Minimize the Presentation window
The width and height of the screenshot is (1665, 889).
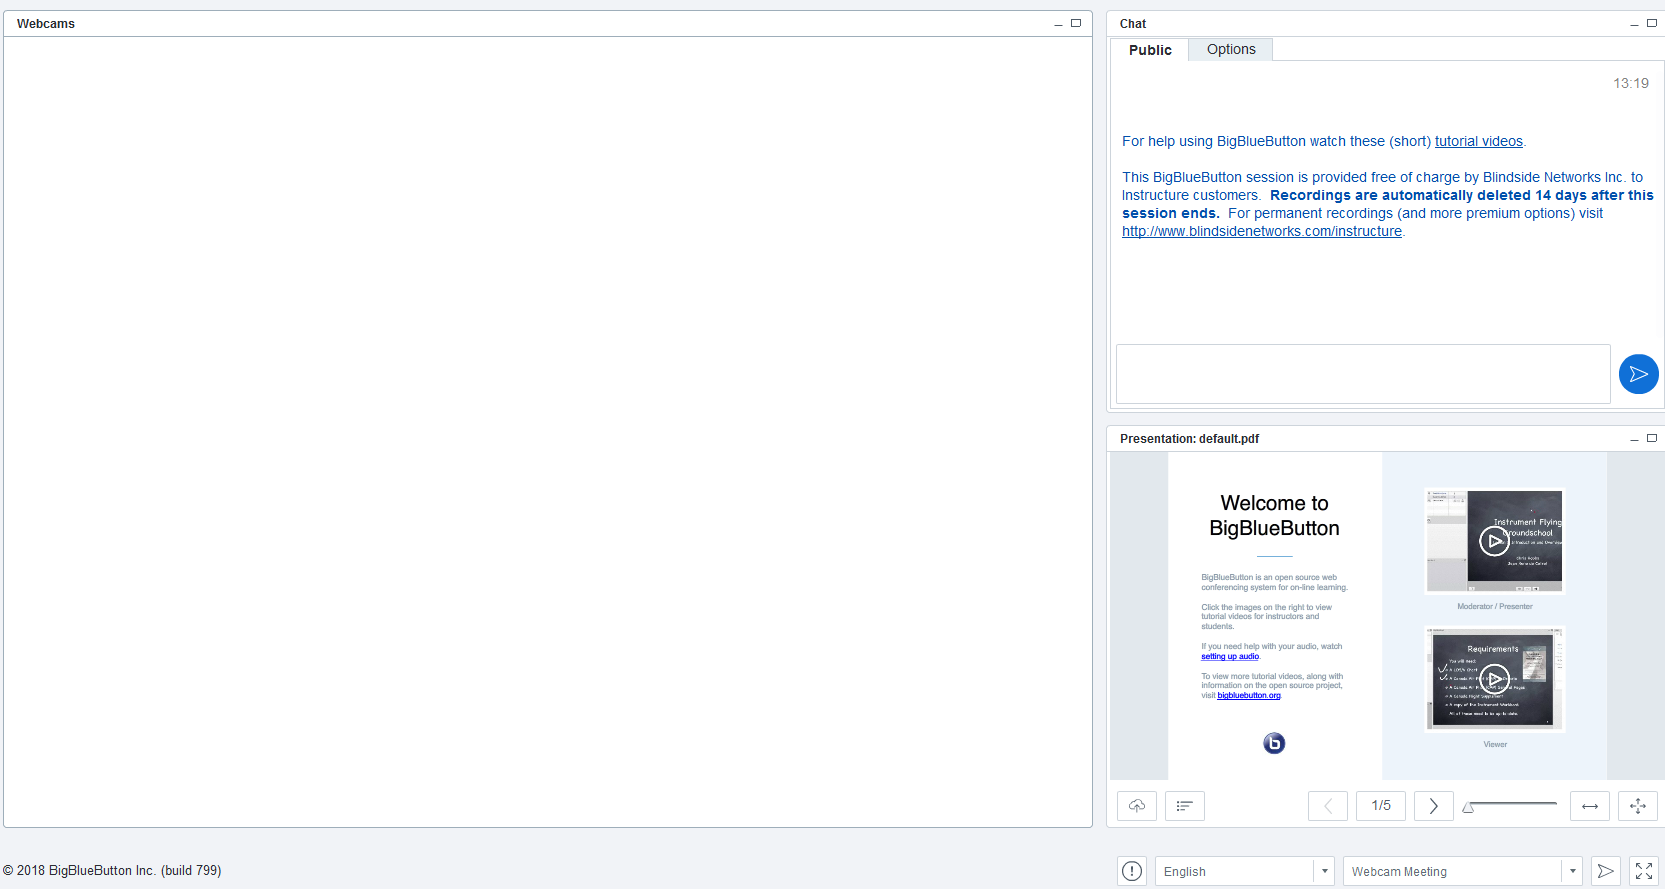[x=1634, y=439]
